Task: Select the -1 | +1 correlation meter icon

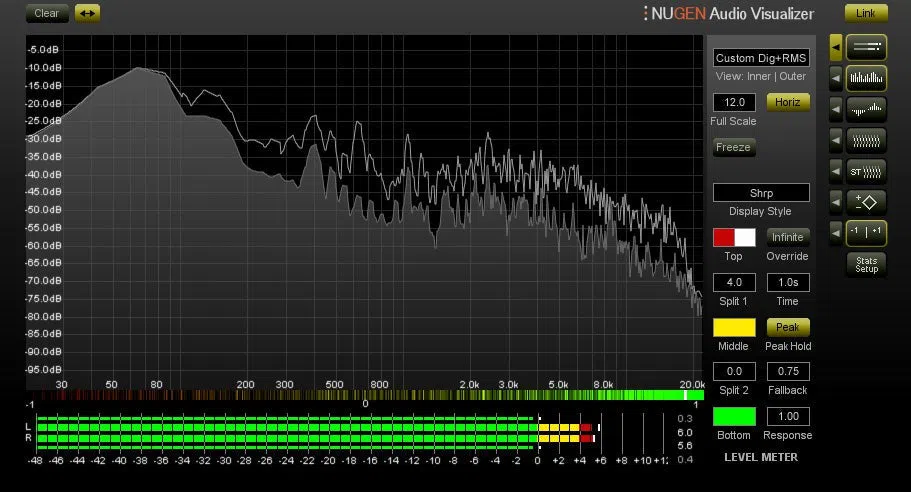Action: [x=866, y=232]
